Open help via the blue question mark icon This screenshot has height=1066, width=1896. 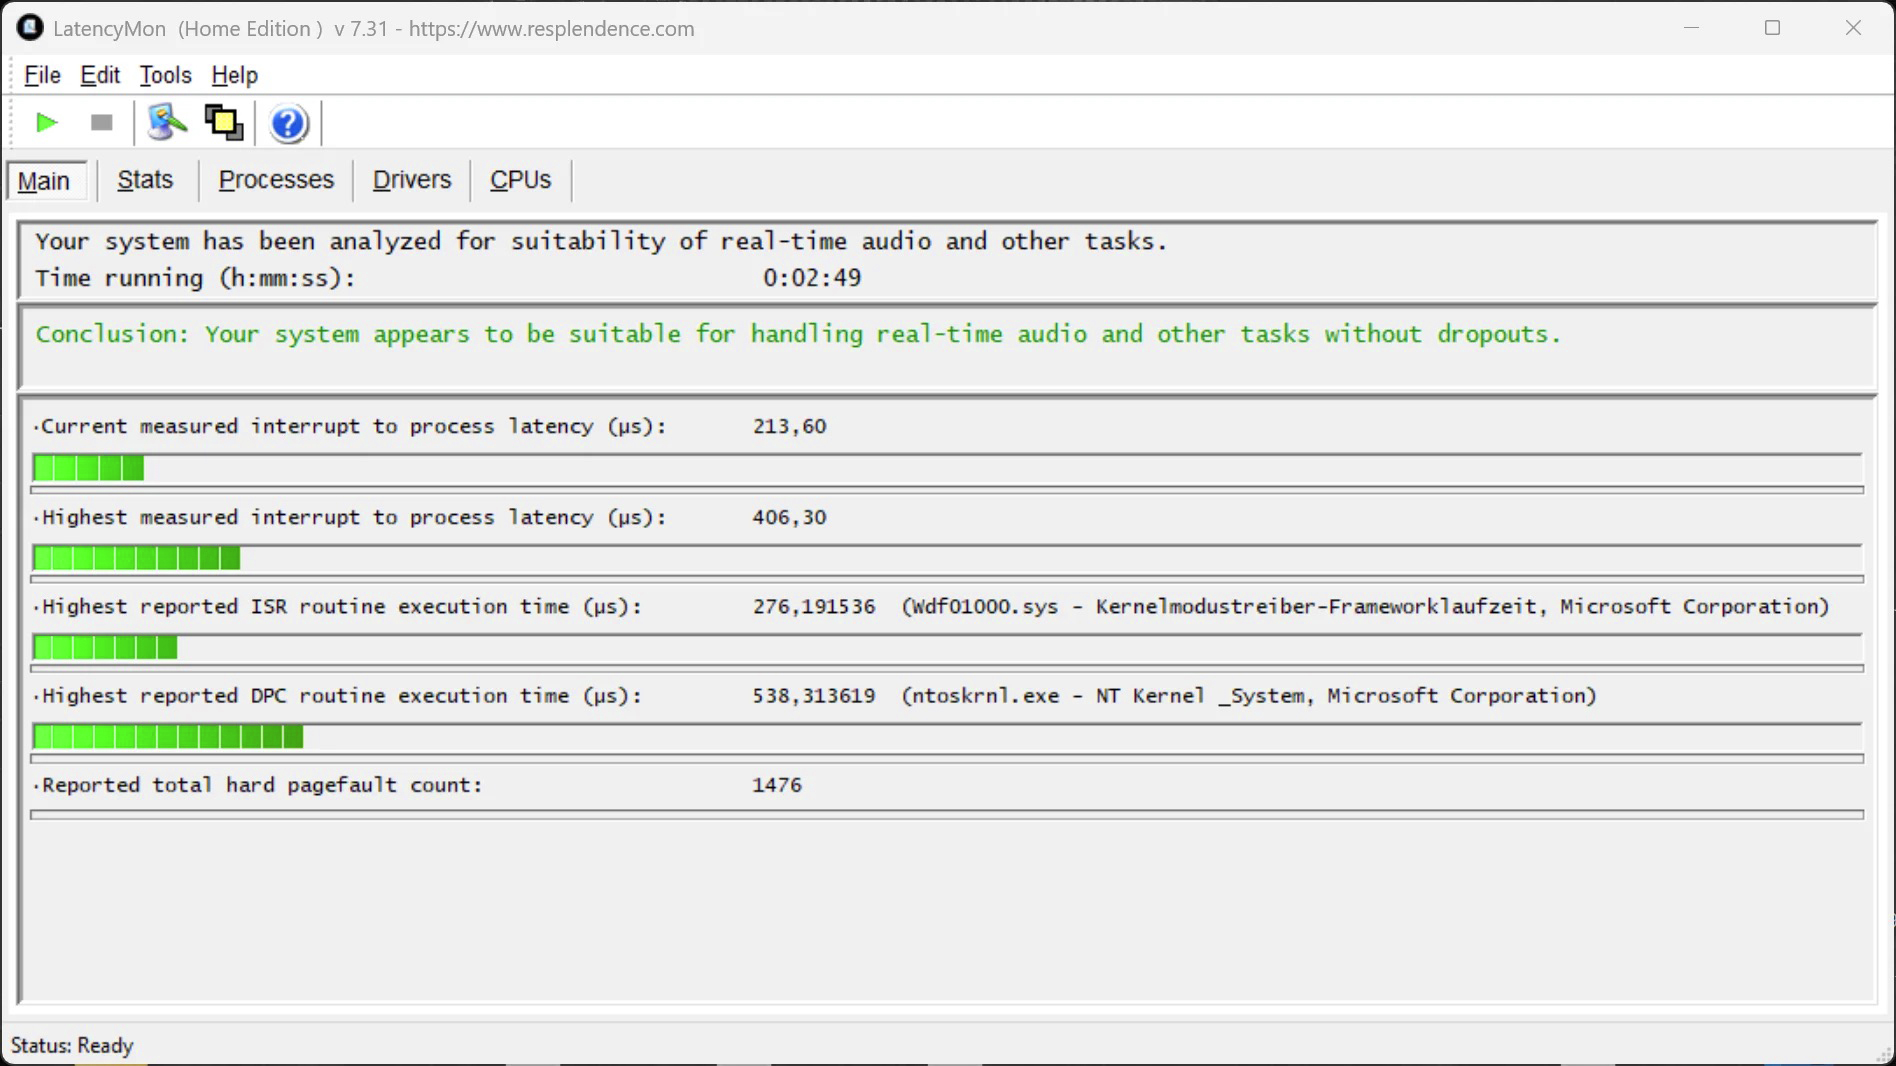click(x=289, y=124)
